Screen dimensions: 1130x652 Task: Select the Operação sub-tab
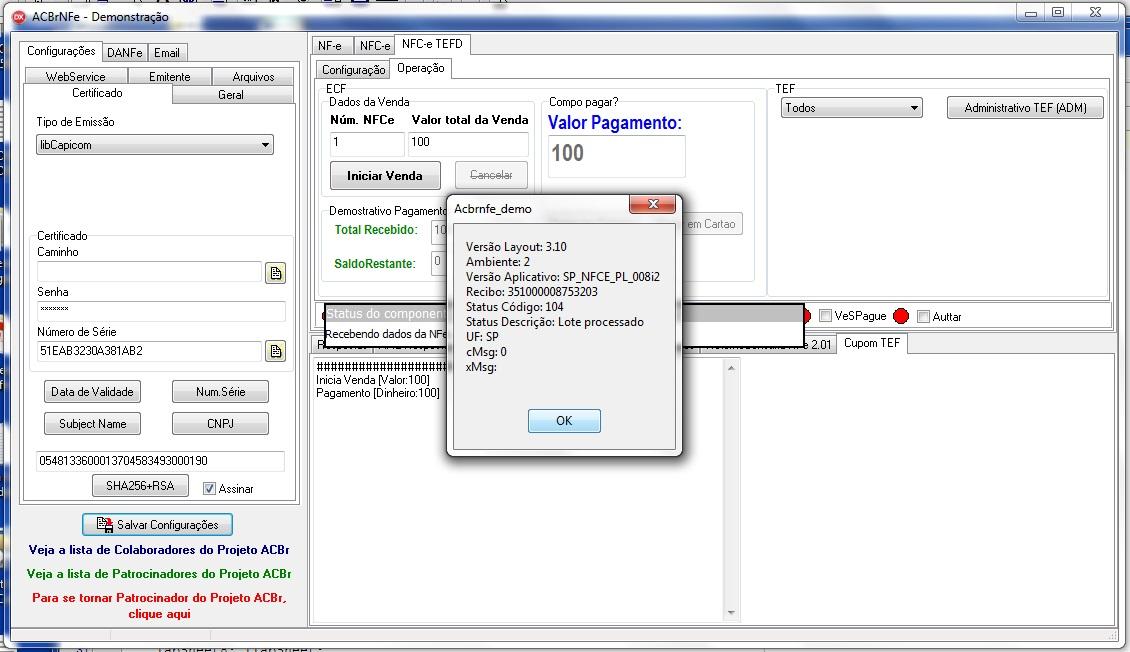(421, 68)
